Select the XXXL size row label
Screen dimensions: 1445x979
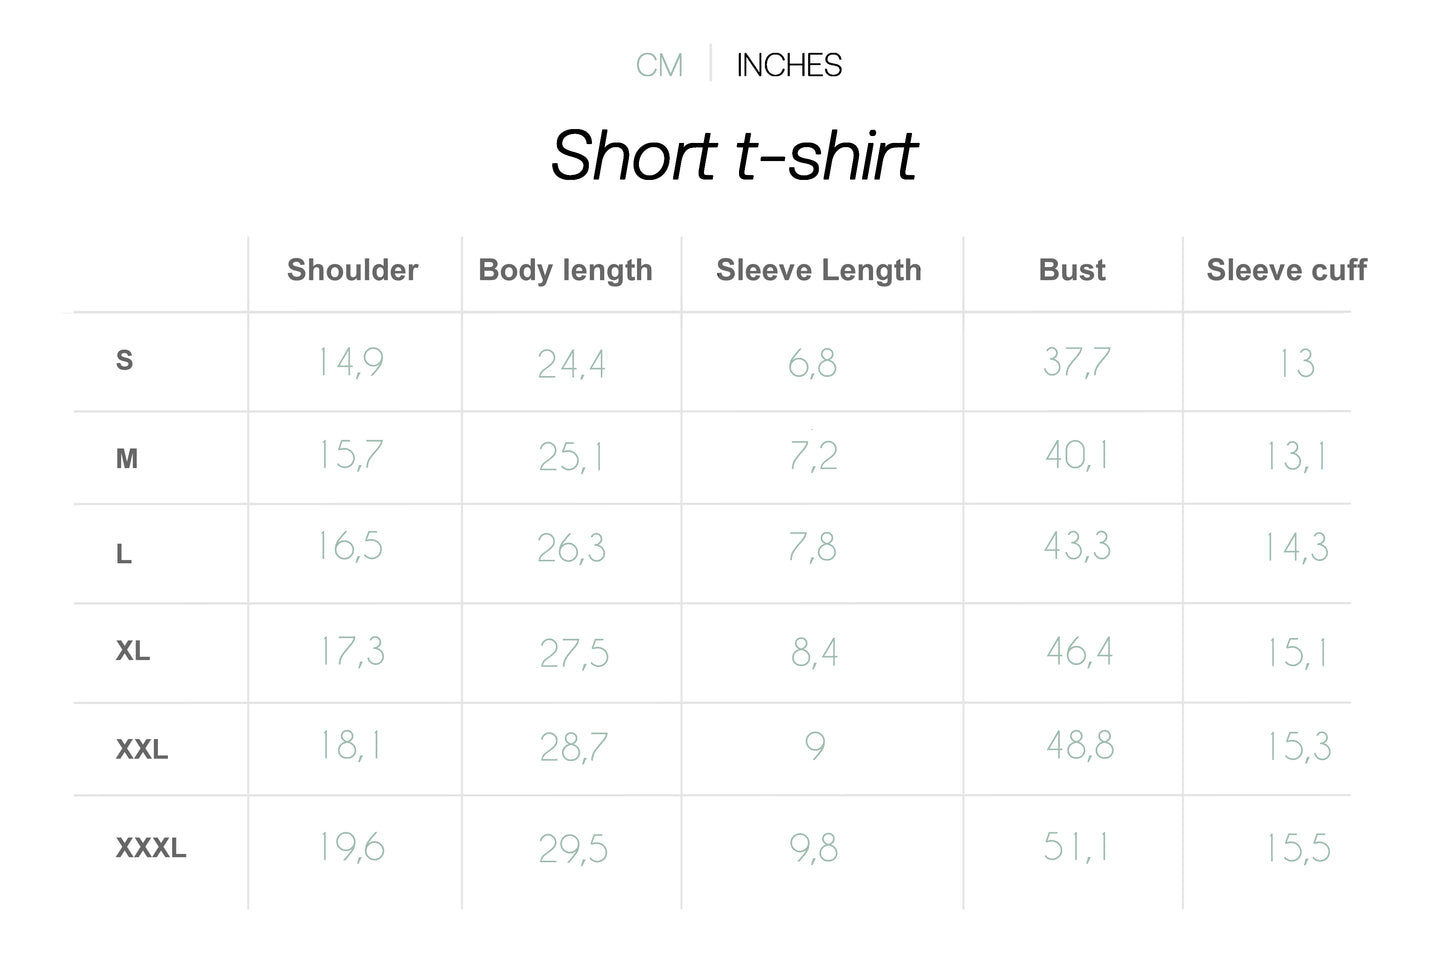coord(151,848)
